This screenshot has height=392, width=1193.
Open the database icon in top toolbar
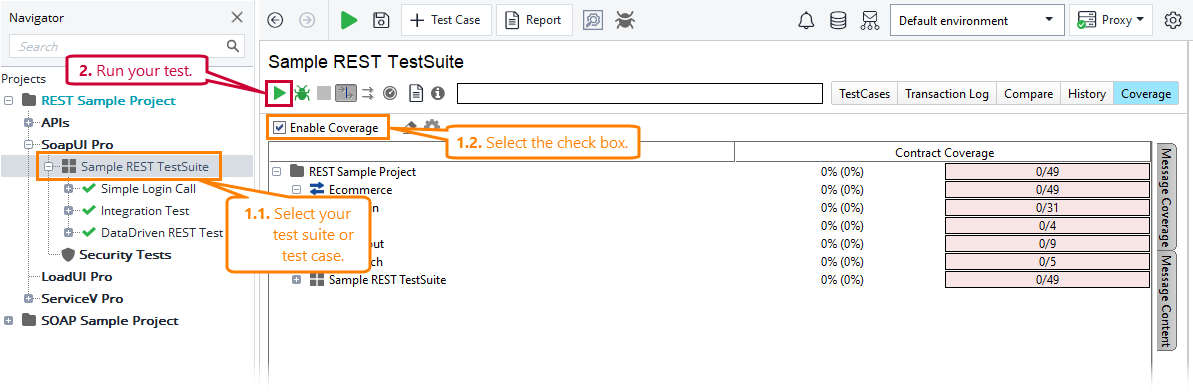[838, 21]
